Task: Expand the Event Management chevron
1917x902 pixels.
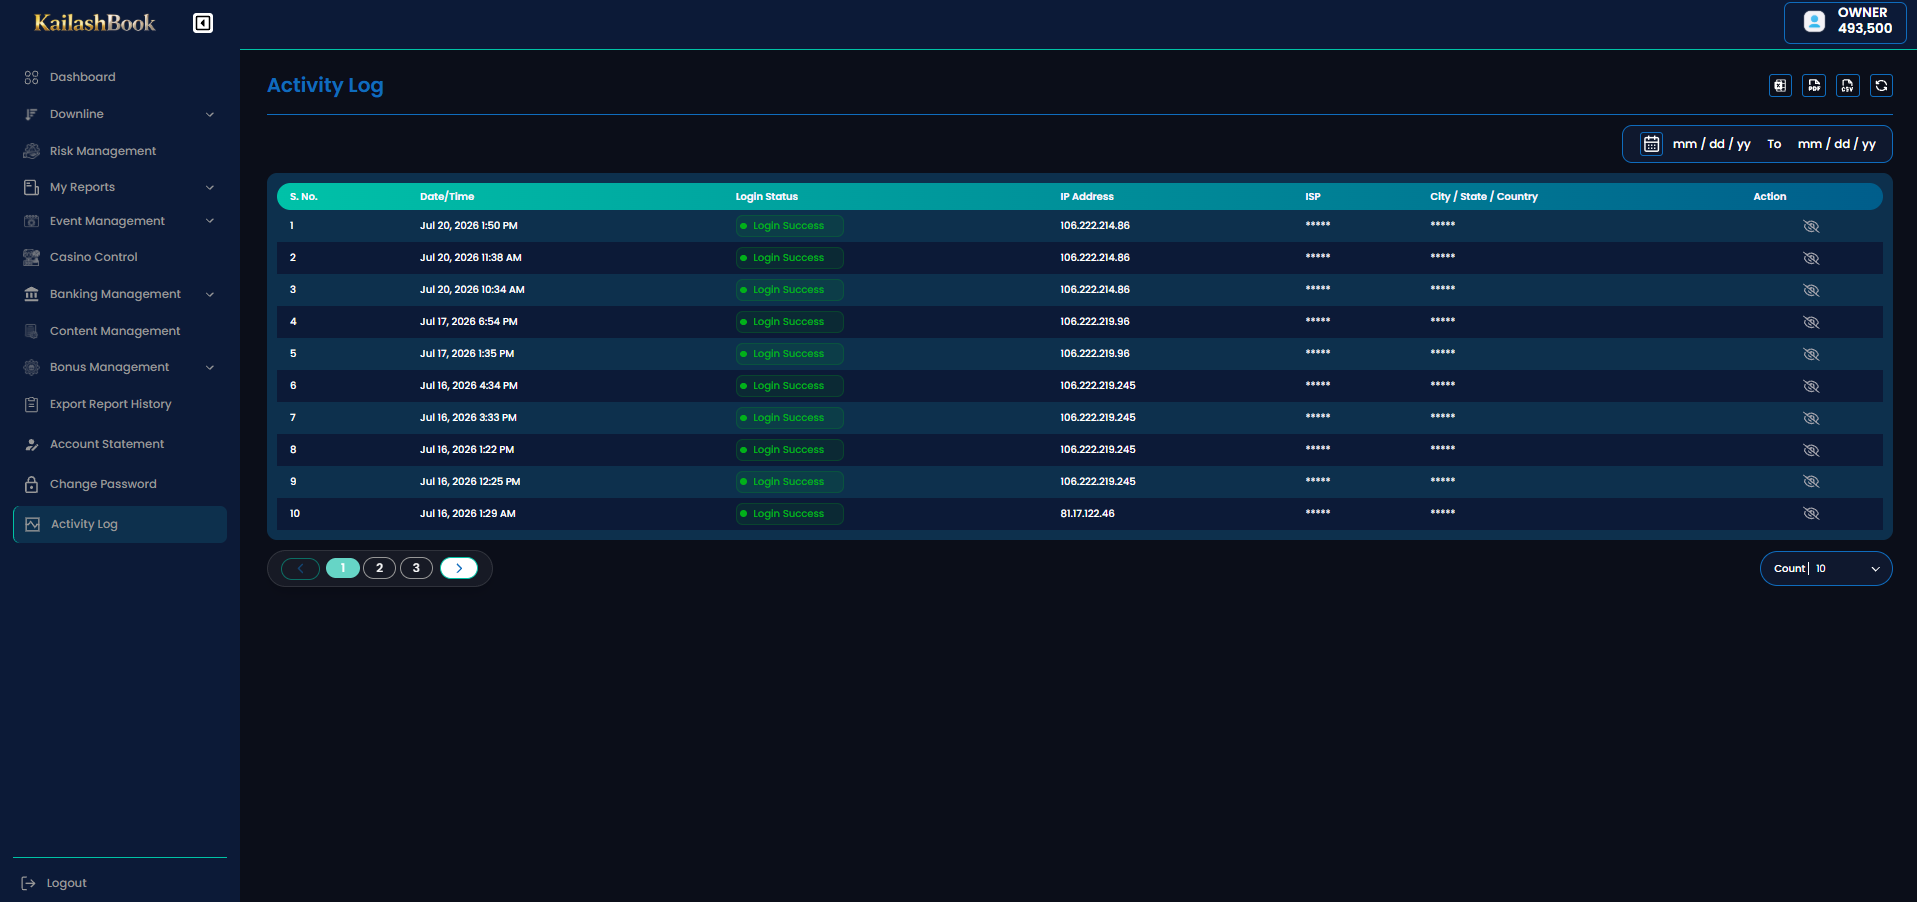Action: pyautogui.click(x=210, y=221)
